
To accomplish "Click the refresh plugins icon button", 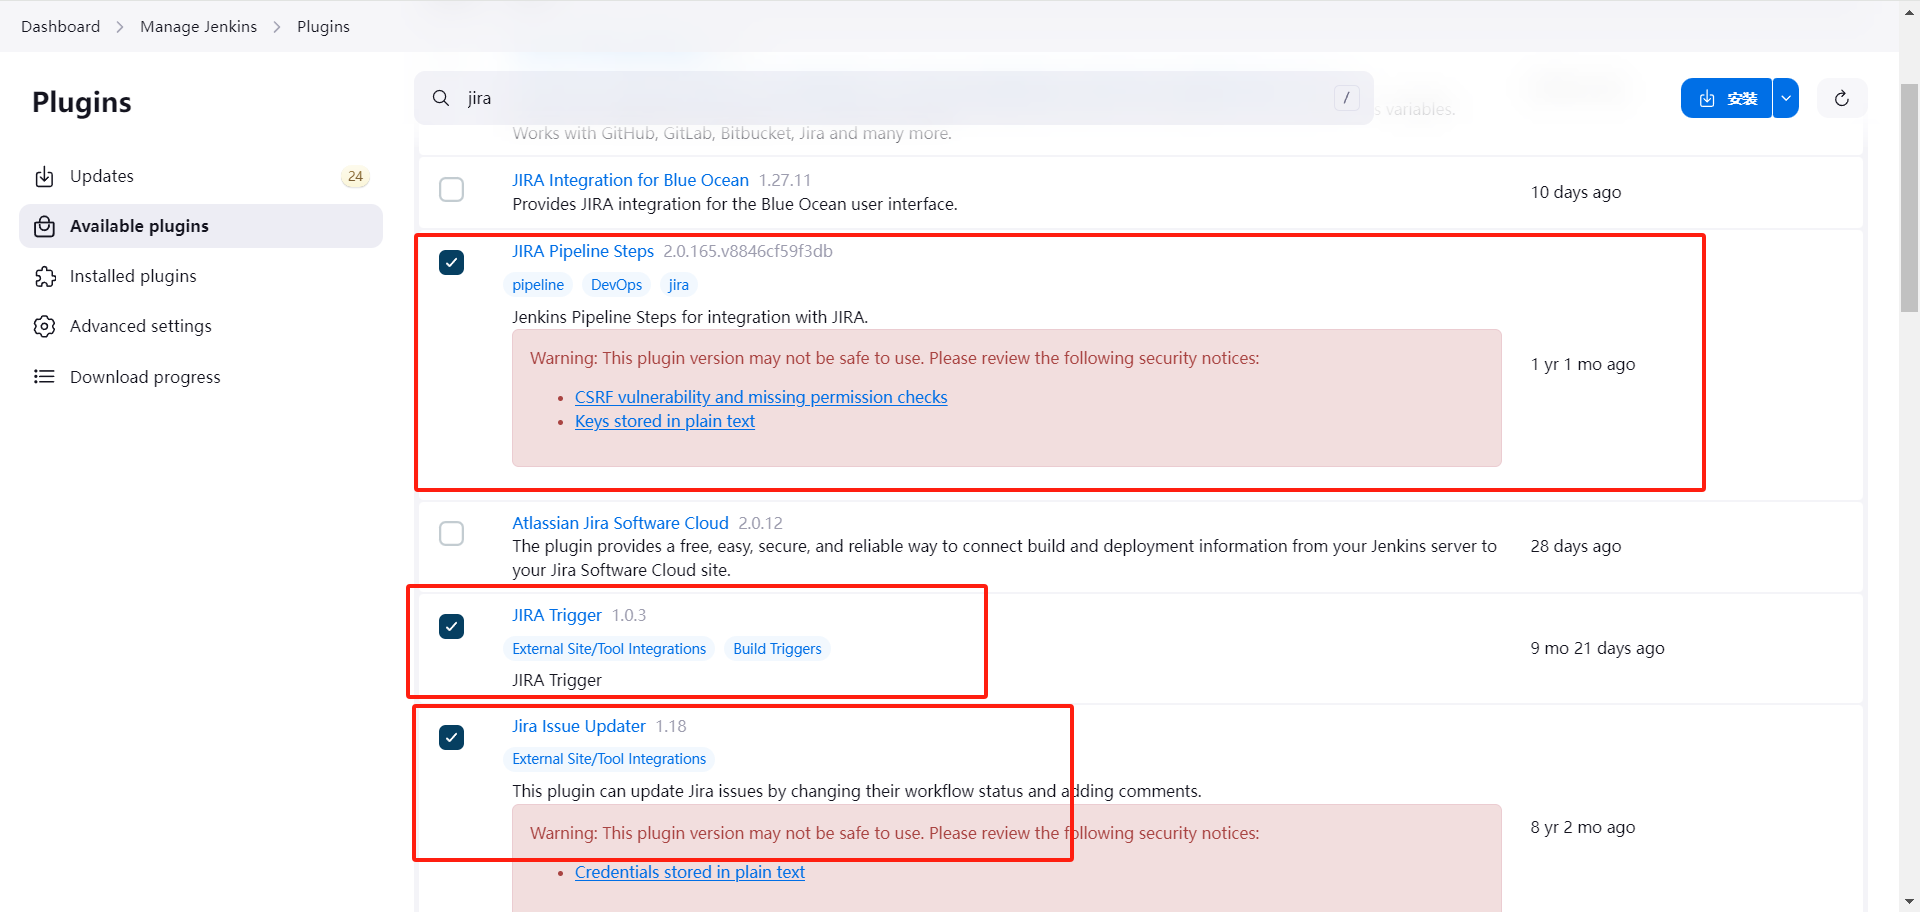I will 1842,98.
